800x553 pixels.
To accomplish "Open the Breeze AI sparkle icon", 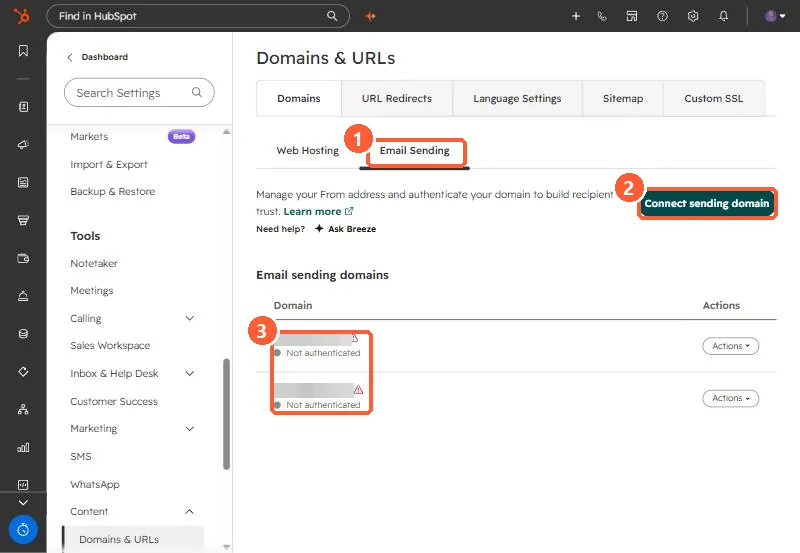I will tap(371, 16).
